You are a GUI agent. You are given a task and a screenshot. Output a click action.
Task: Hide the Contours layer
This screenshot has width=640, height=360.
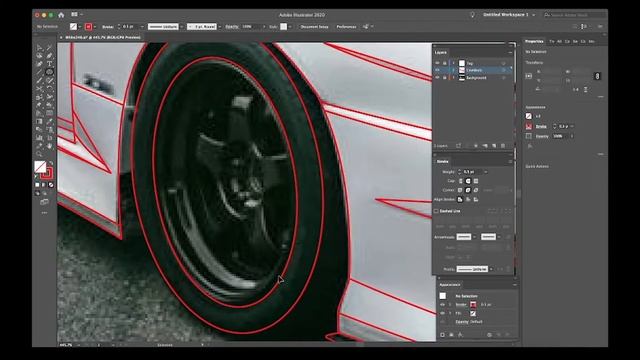[437, 70]
